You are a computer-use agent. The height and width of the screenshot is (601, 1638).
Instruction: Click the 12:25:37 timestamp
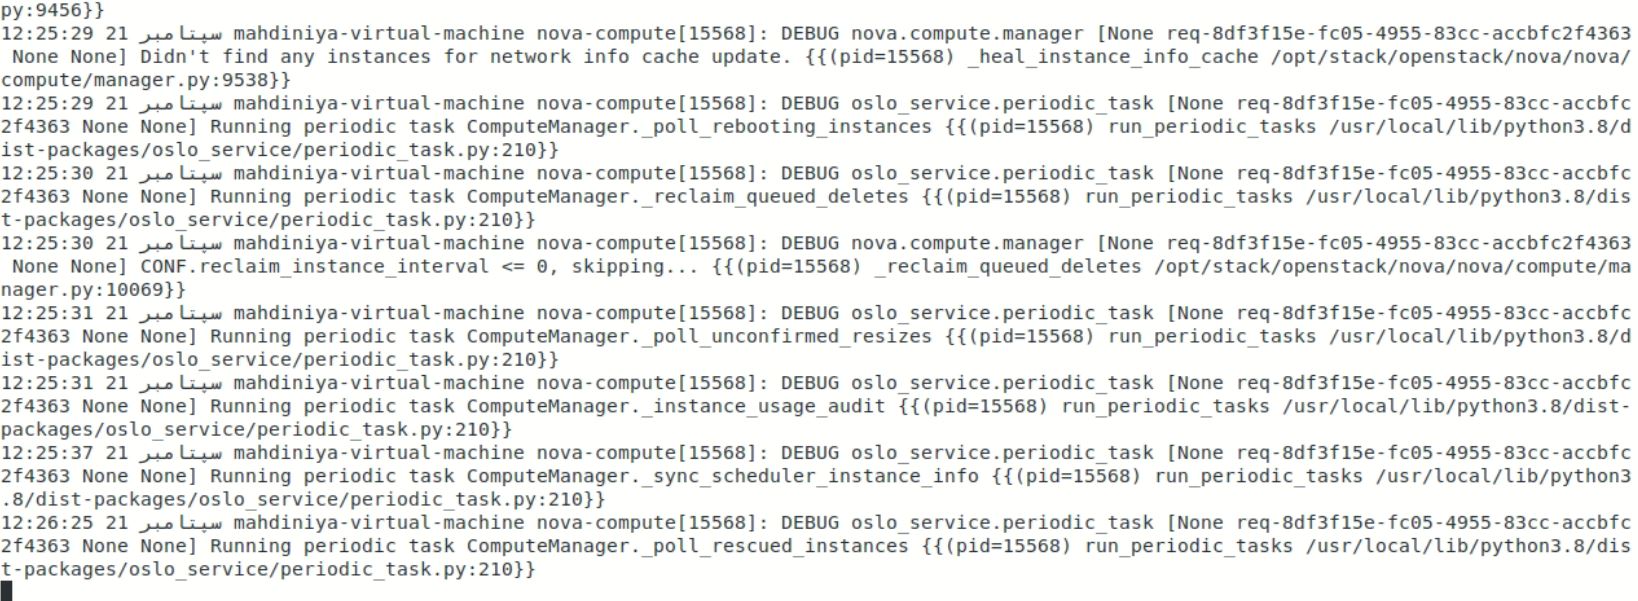[47, 453]
